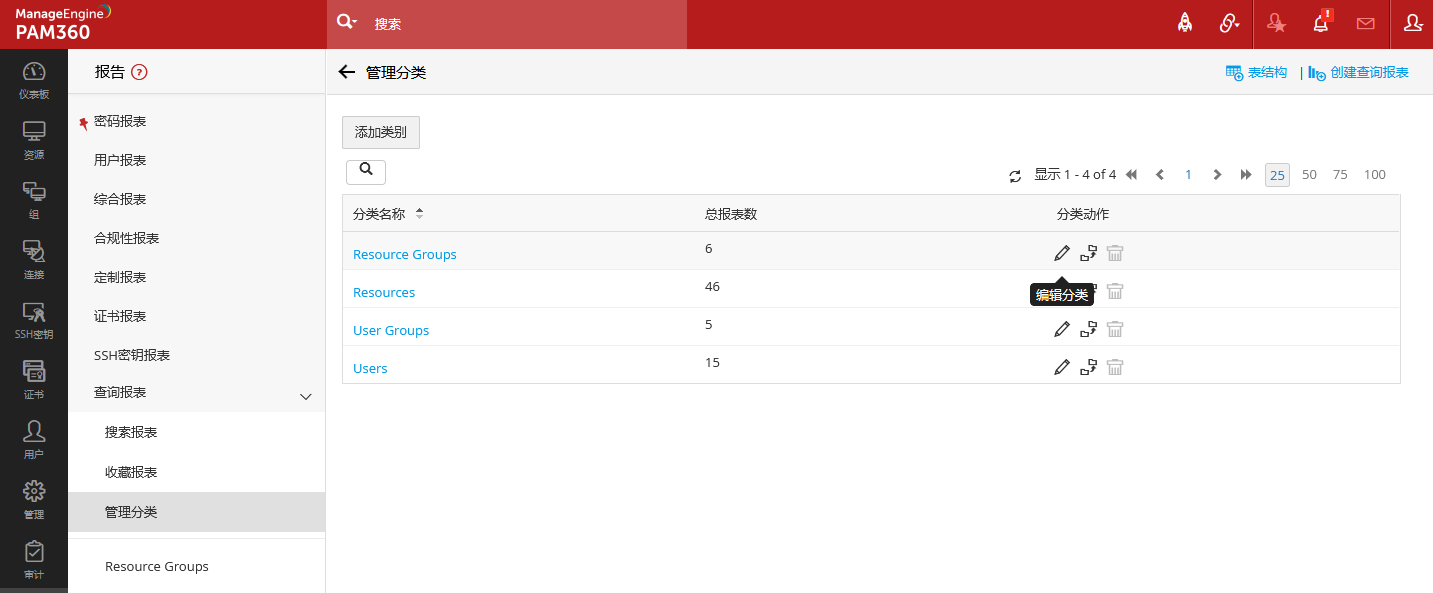Screen dimensions: 1433x593
Task: Click the help question mark next to 报告
Action: coord(140,72)
